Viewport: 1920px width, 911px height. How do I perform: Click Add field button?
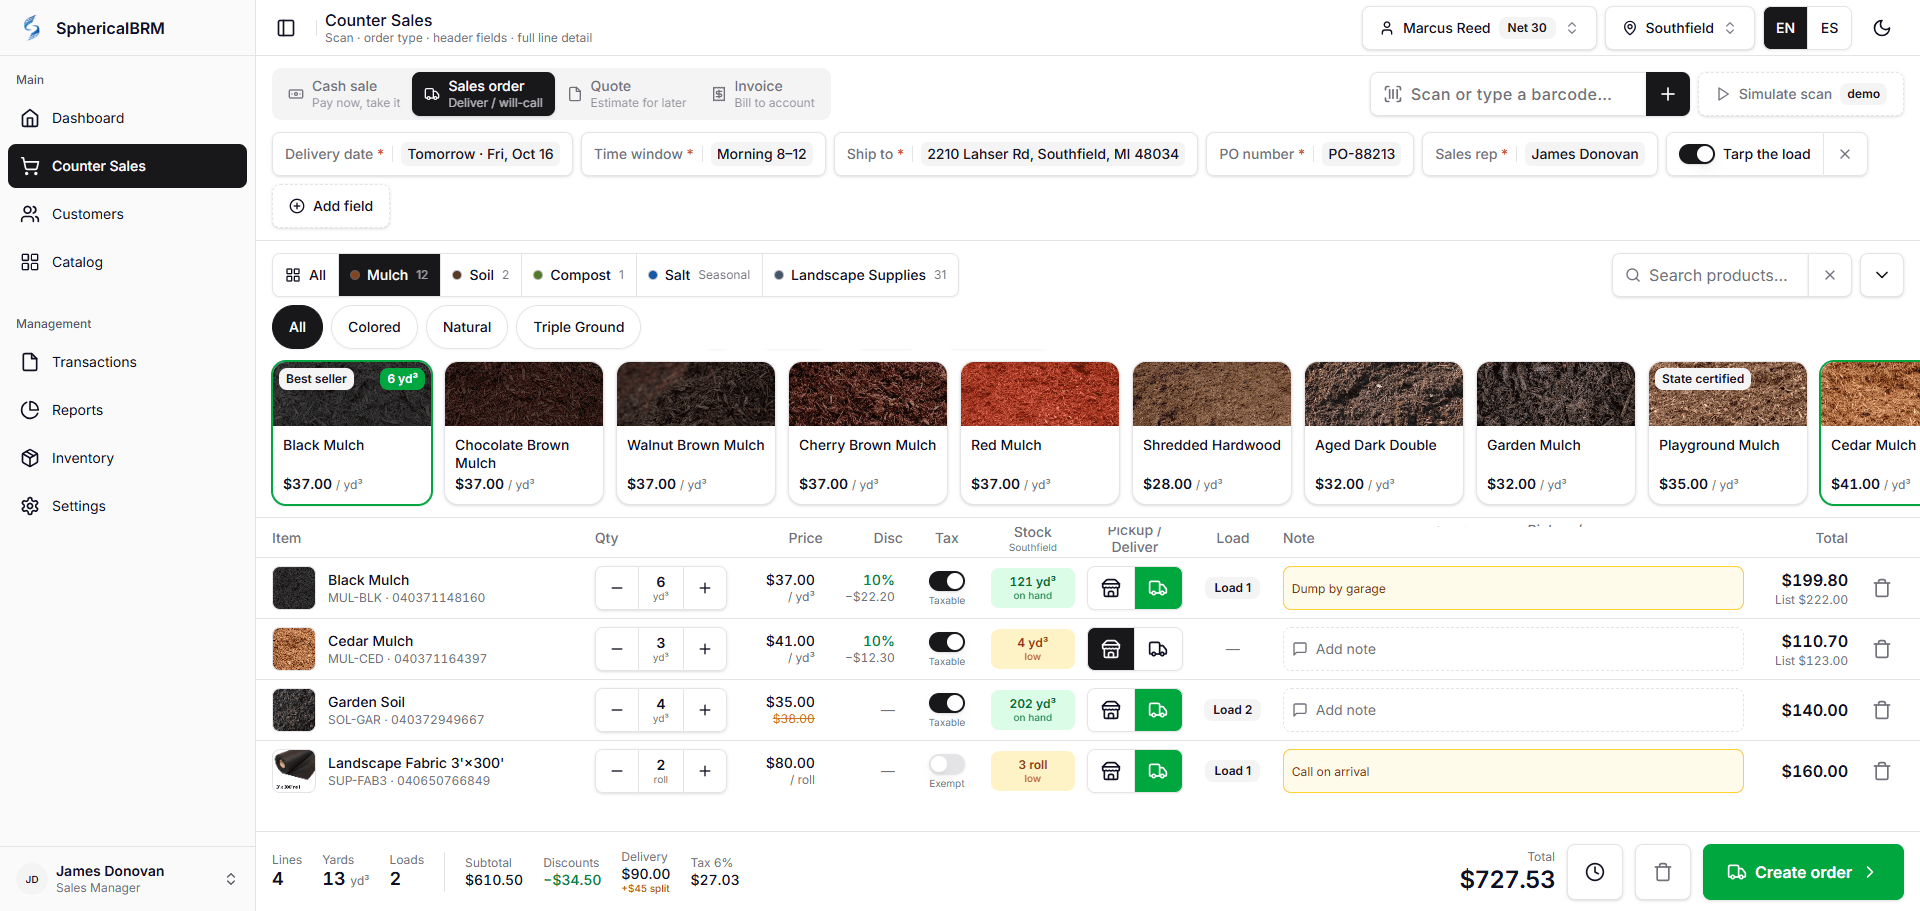tap(331, 206)
